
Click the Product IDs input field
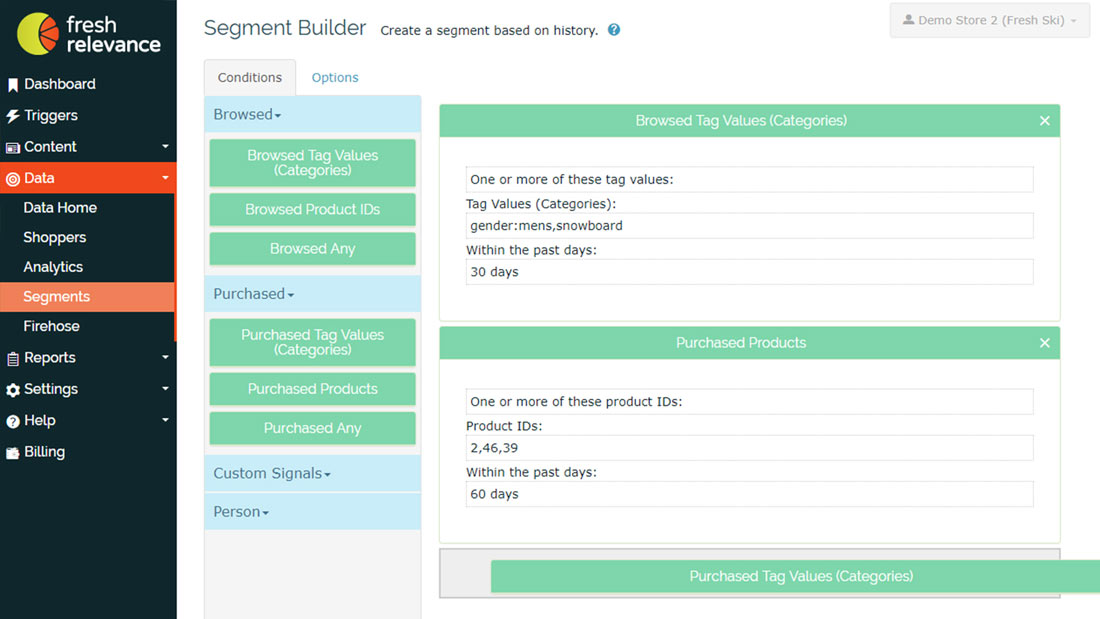749,448
